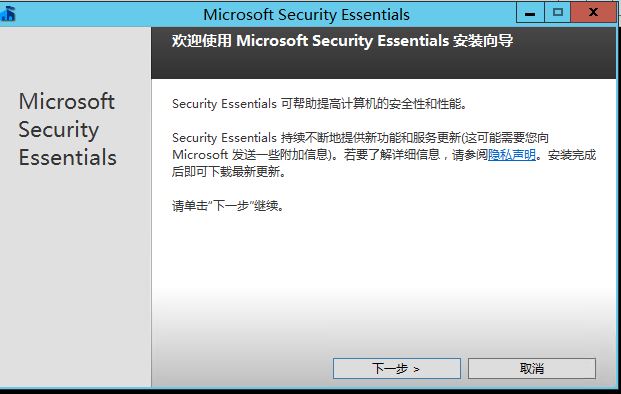Screen dimensions: 621x394
Task: Continue with the 下一步 > button
Action: pyautogui.click(x=396, y=369)
